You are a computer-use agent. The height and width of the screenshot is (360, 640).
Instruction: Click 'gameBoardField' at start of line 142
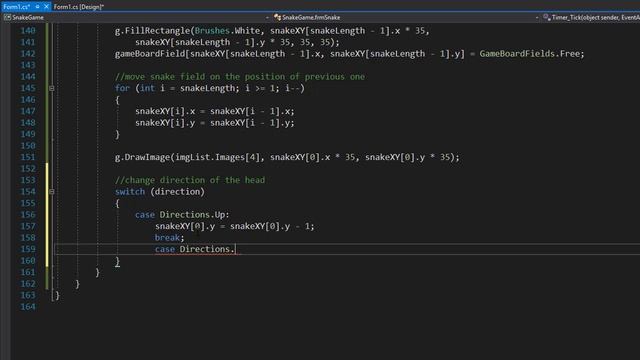(x=150, y=53)
